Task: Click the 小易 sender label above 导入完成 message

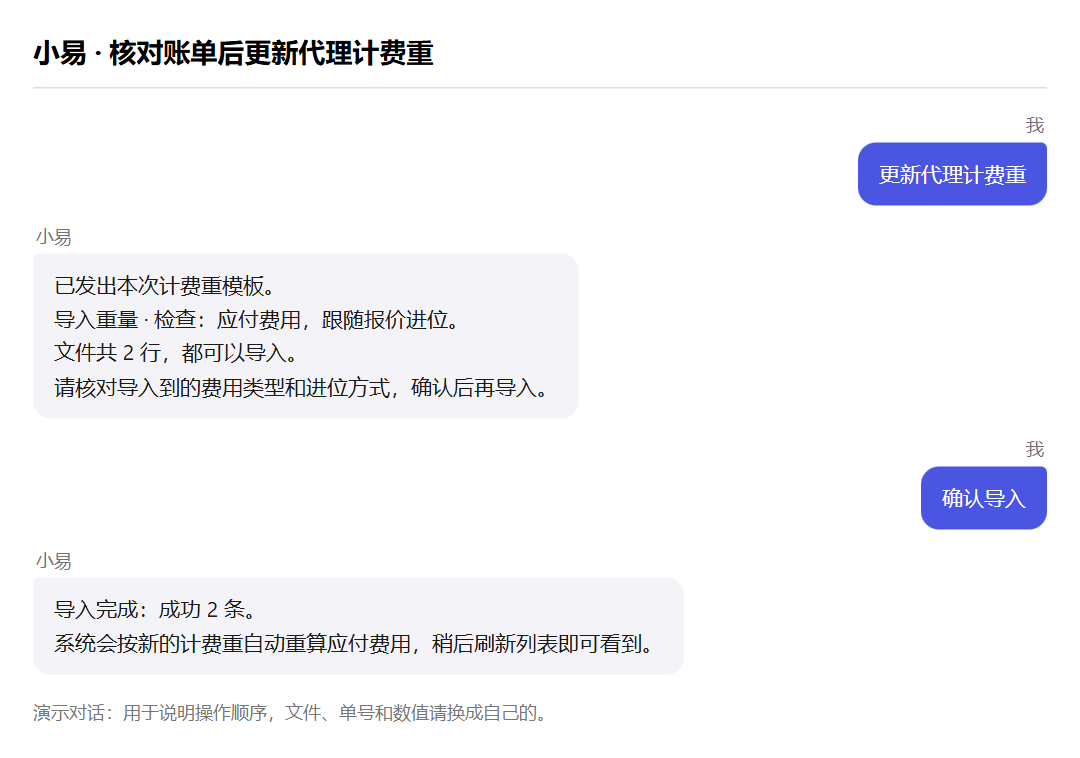Action: pyautogui.click(x=54, y=561)
